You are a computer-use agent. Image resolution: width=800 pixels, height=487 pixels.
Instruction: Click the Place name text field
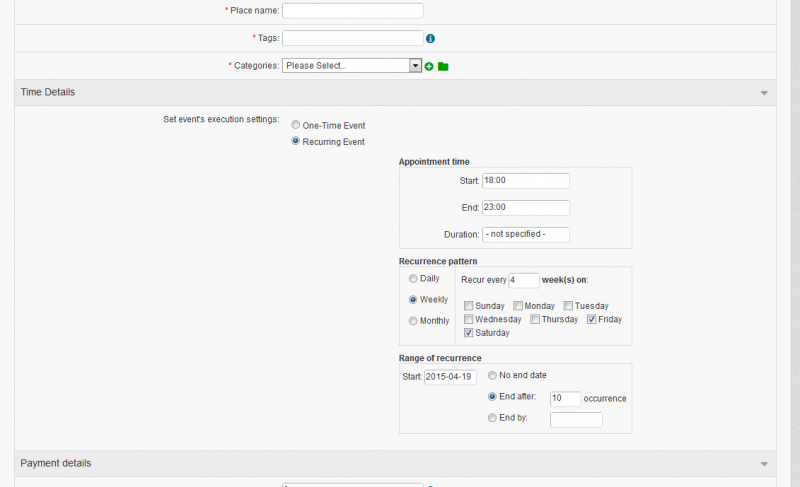point(353,11)
